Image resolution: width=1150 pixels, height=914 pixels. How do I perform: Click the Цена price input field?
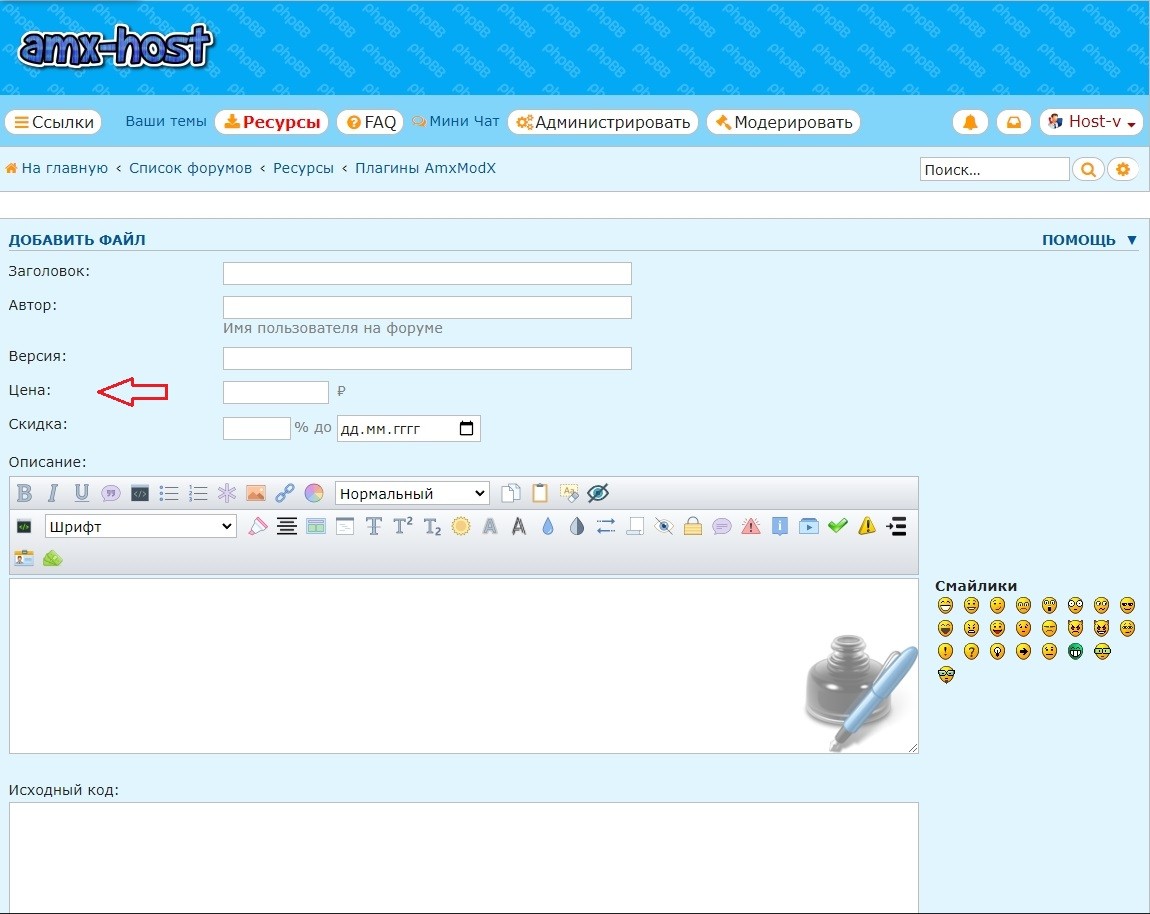click(x=275, y=392)
